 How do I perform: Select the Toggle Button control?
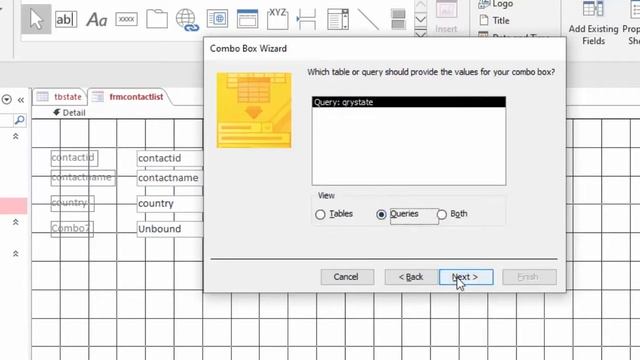point(398,19)
